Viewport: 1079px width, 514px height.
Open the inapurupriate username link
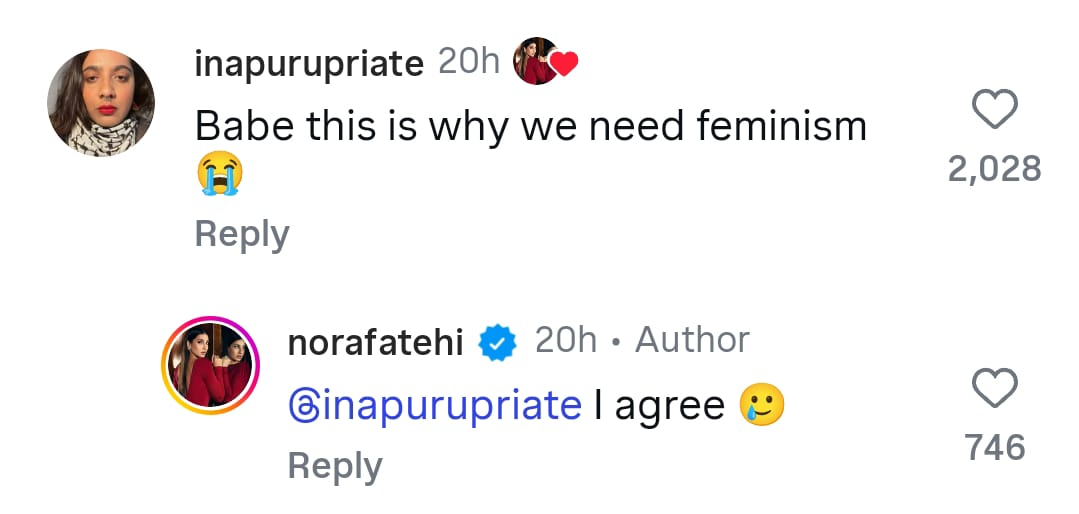[309, 63]
